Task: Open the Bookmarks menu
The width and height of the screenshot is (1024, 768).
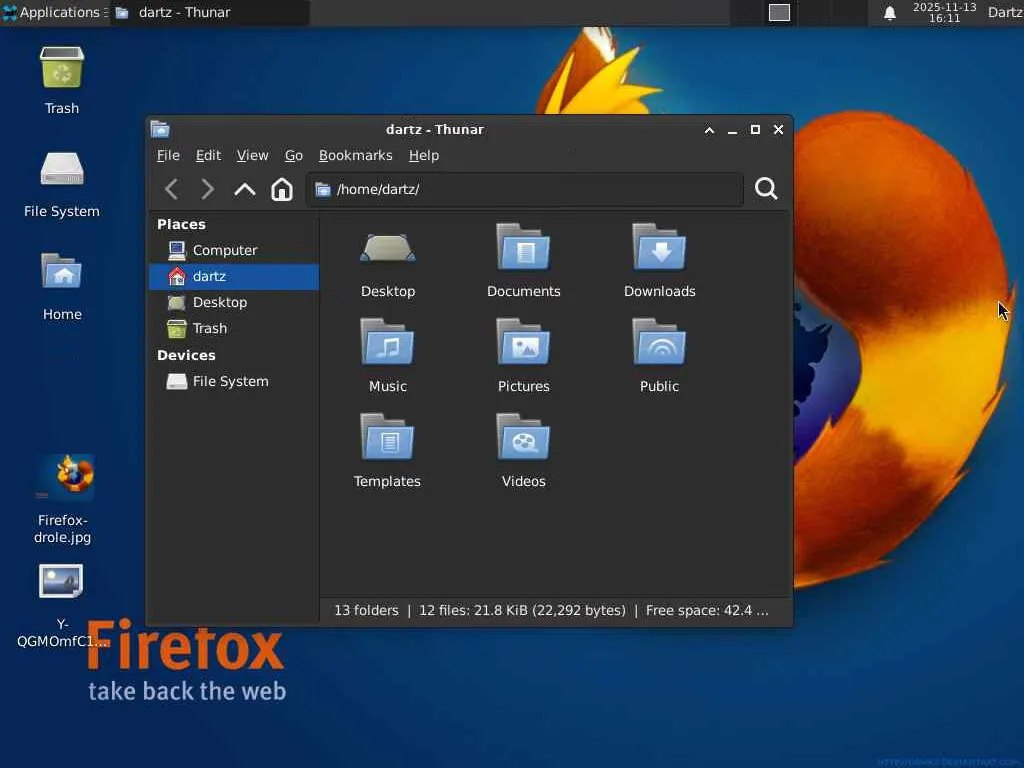Action: (355, 155)
